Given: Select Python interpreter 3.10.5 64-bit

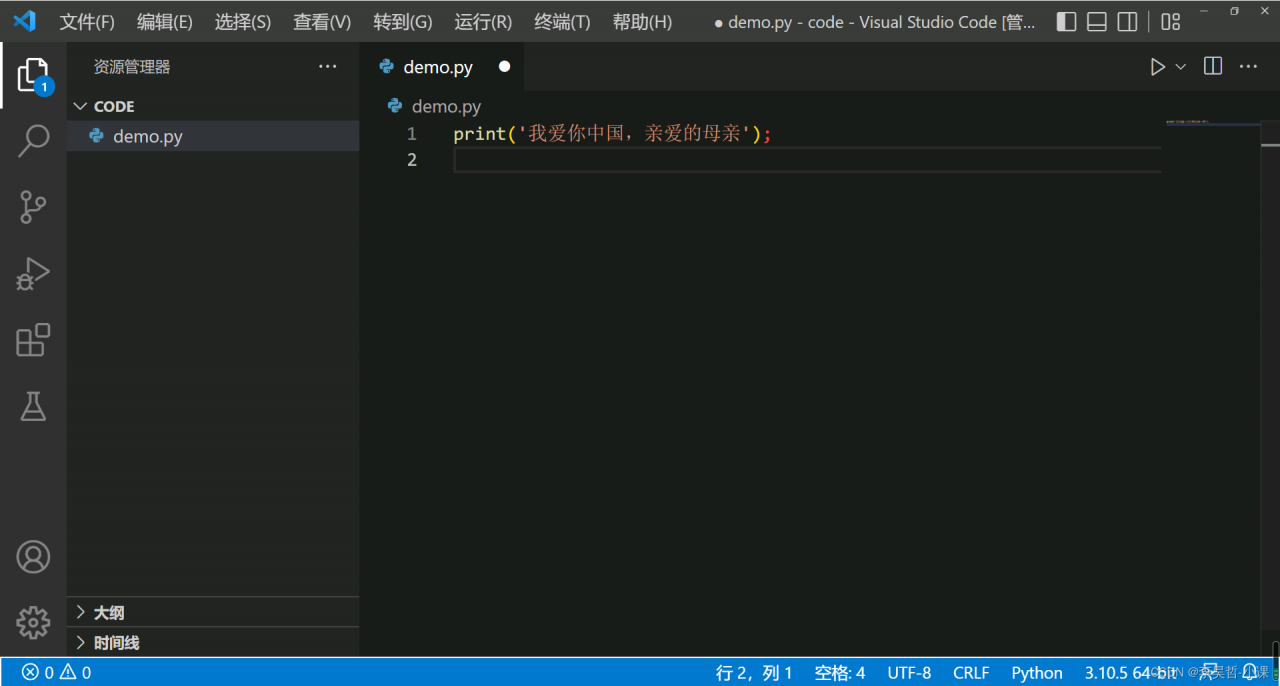Looking at the screenshot, I should pos(1131,673).
